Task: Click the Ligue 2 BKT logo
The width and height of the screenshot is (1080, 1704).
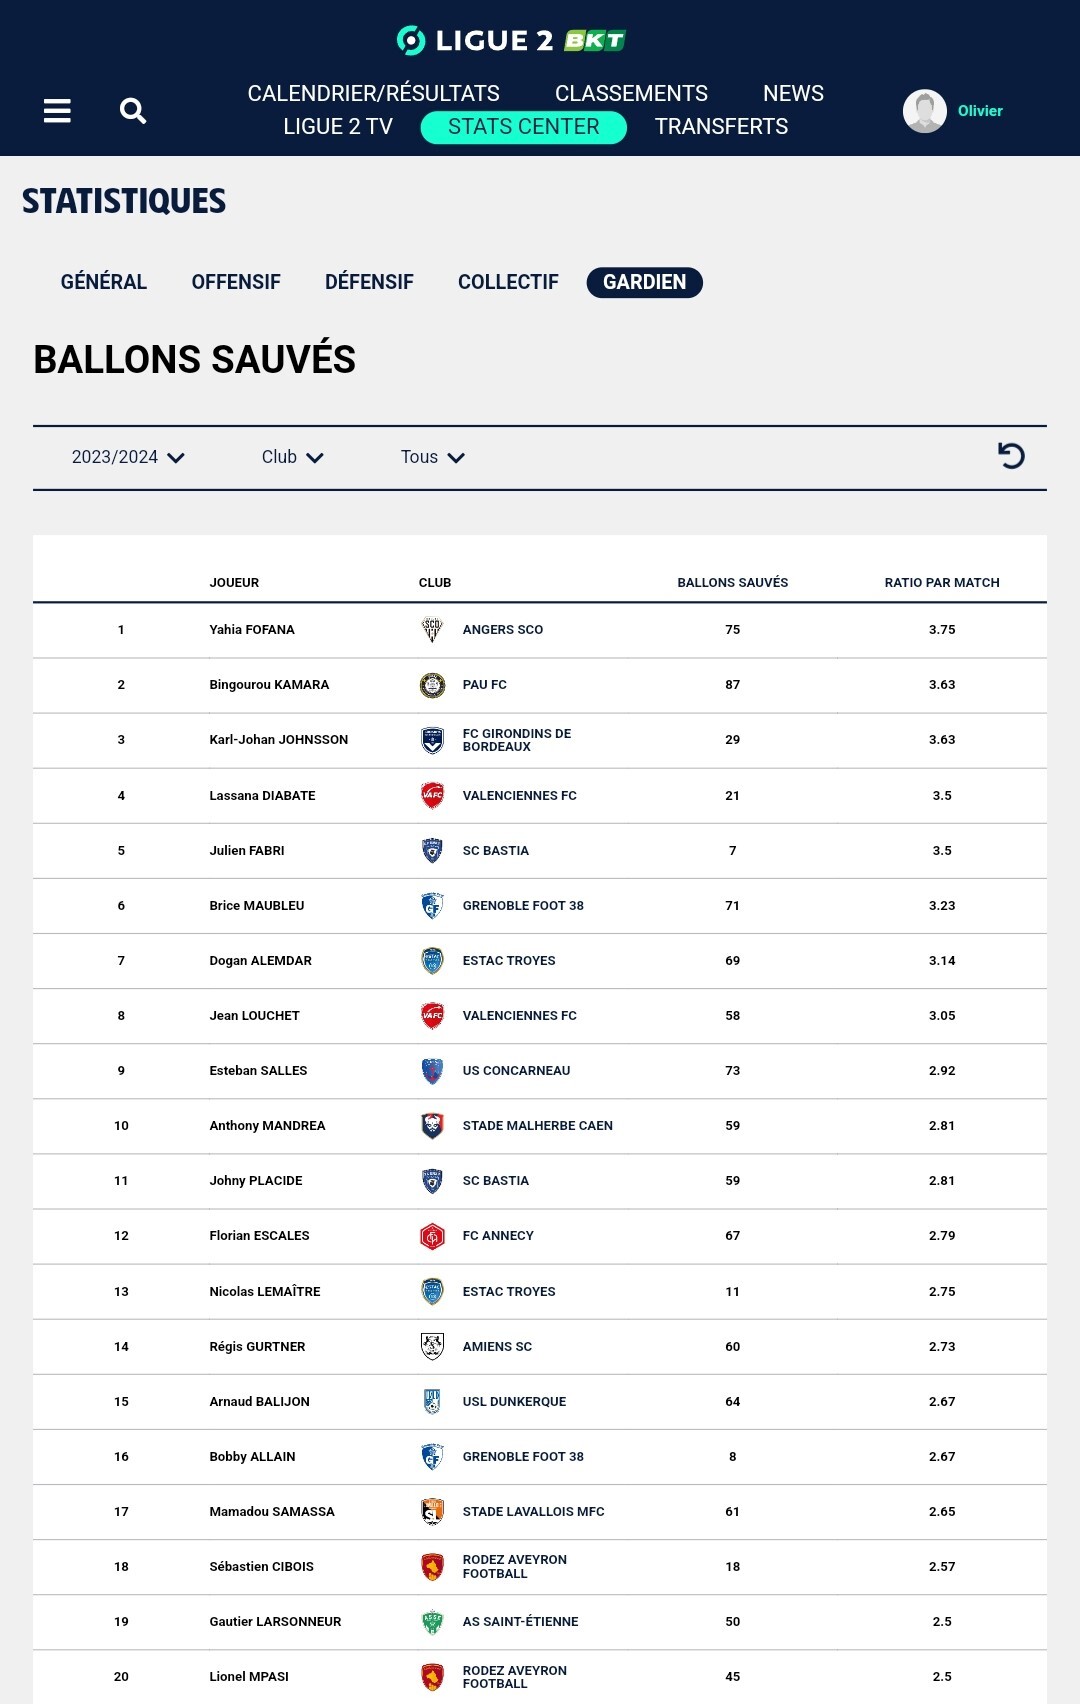Action: [x=511, y=40]
